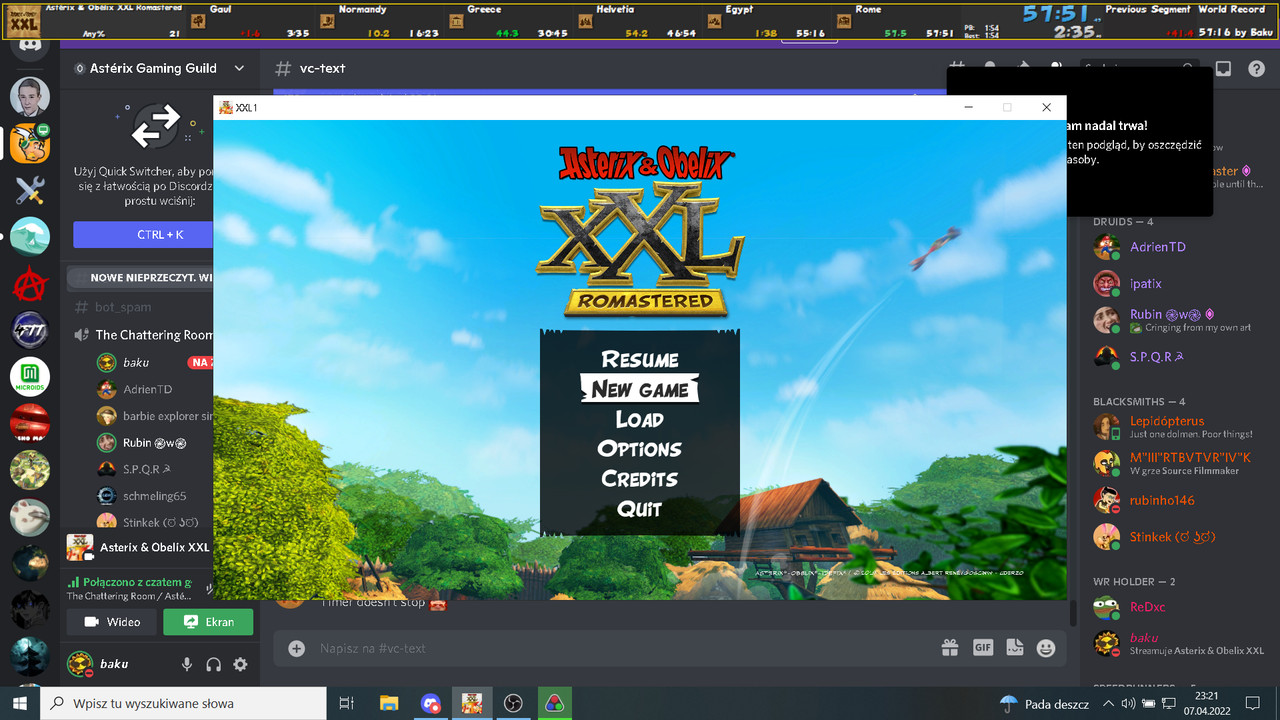Stop screen sharing with Ekran button

click(206, 622)
